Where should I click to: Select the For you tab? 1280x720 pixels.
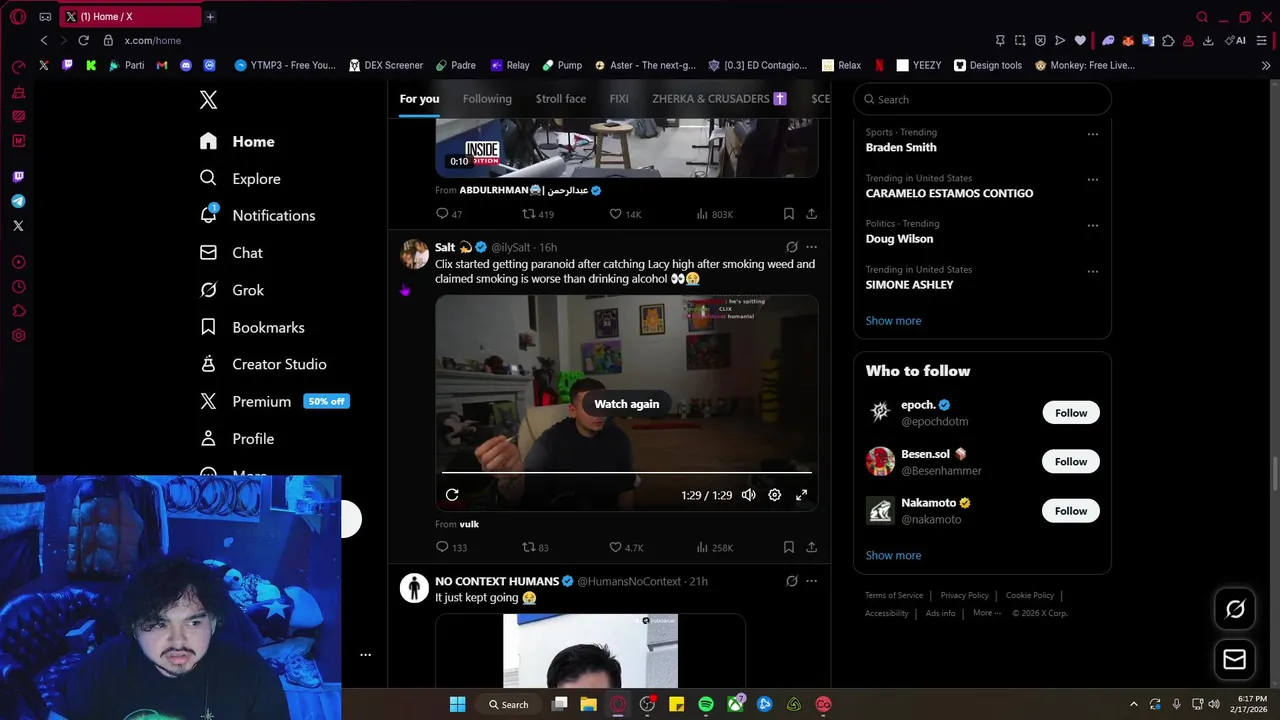[419, 99]
